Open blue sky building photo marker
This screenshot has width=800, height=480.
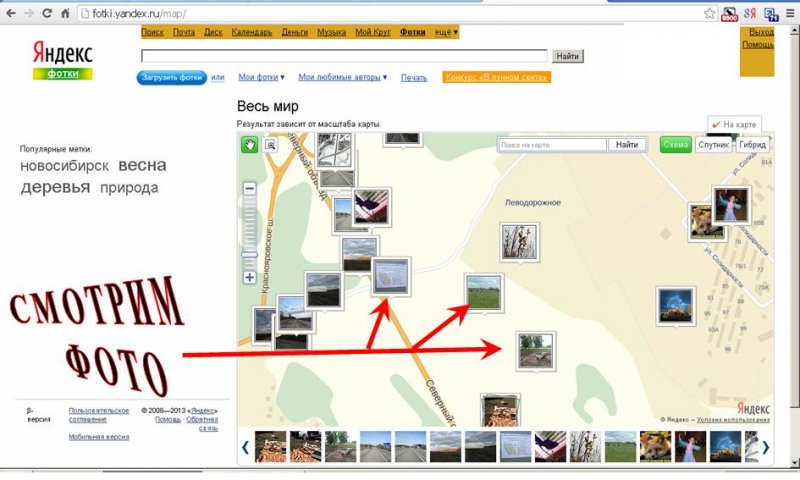coord(676,306)
